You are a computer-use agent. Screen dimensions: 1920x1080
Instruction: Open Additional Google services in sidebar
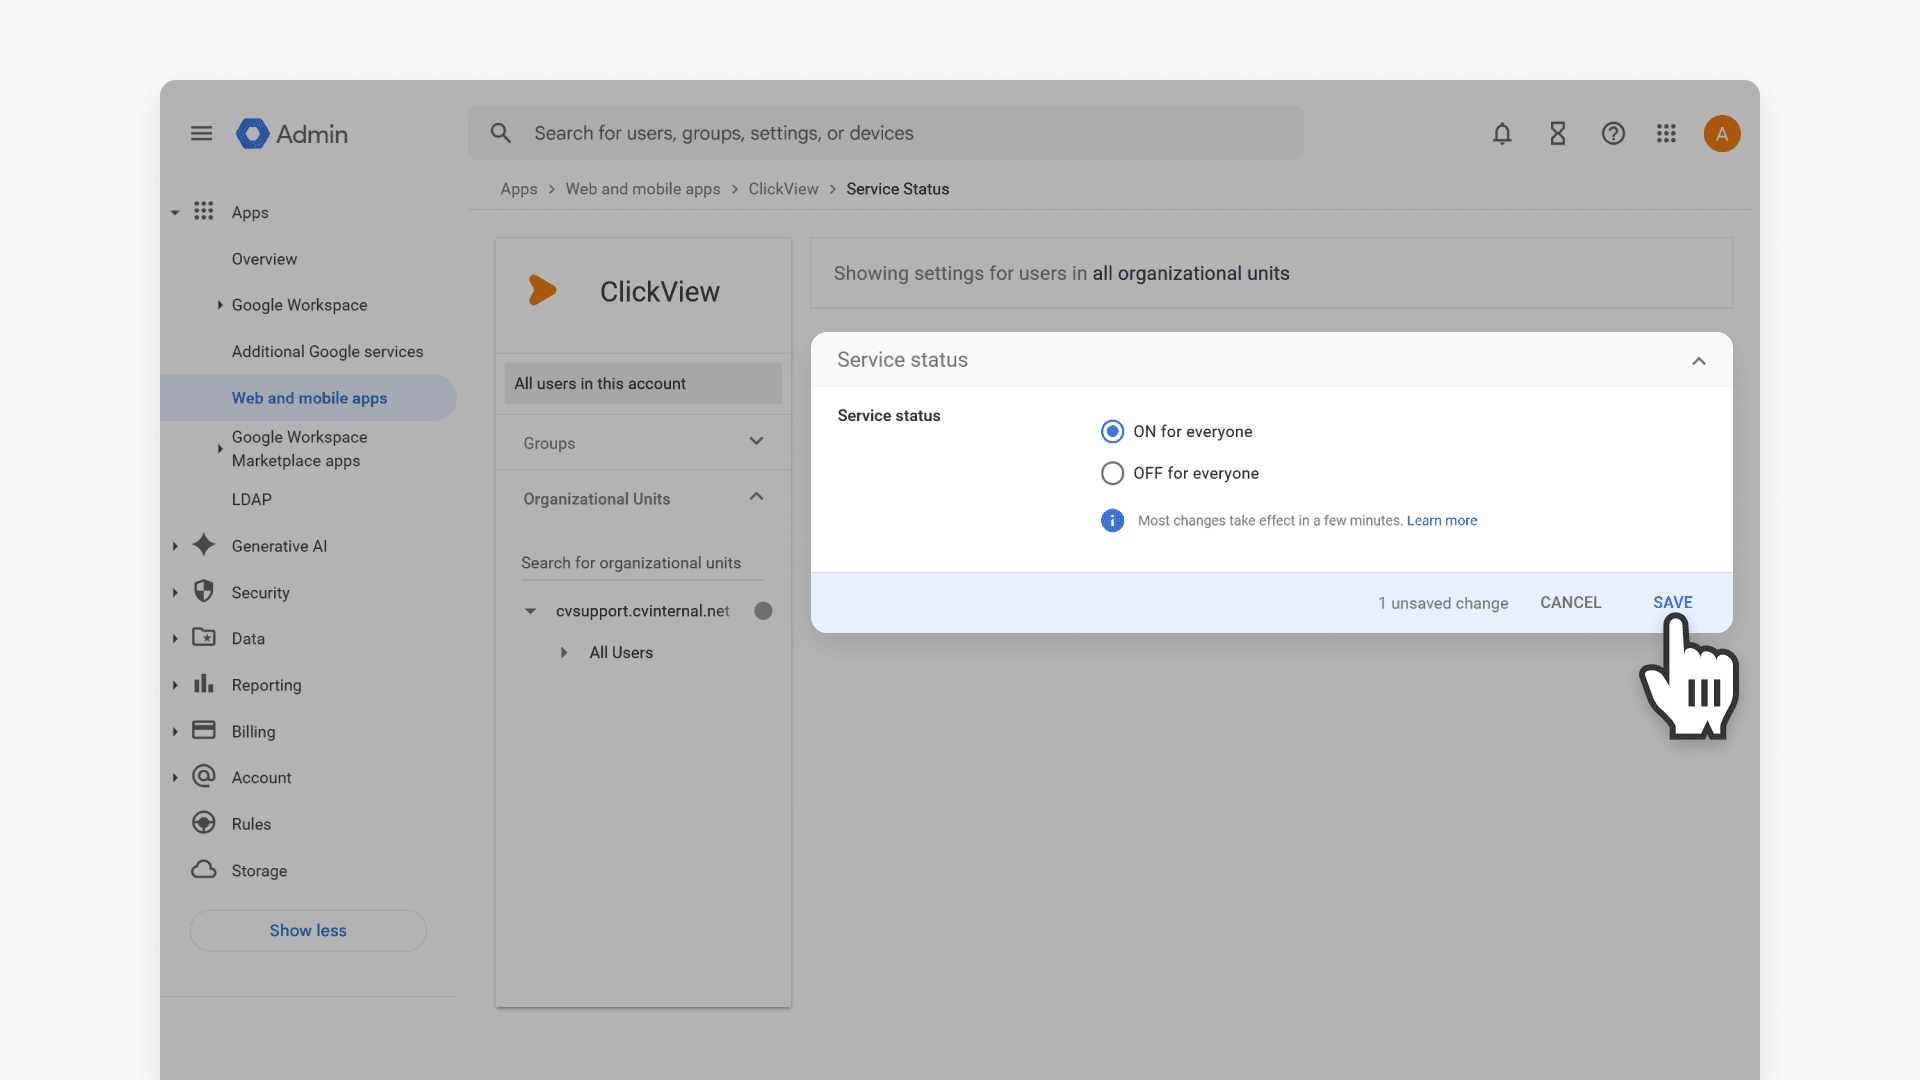[x=327, y=351]
